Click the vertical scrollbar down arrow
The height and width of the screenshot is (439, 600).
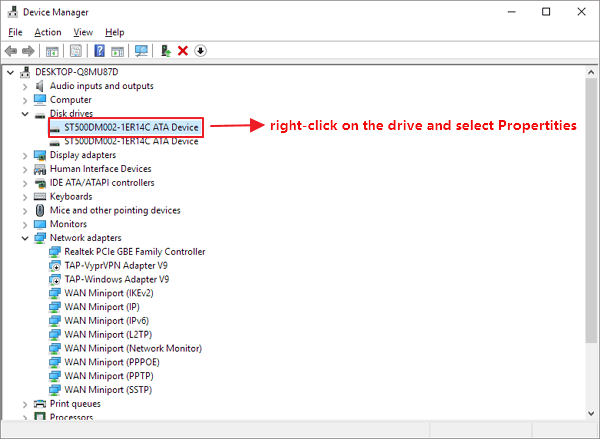591,415
